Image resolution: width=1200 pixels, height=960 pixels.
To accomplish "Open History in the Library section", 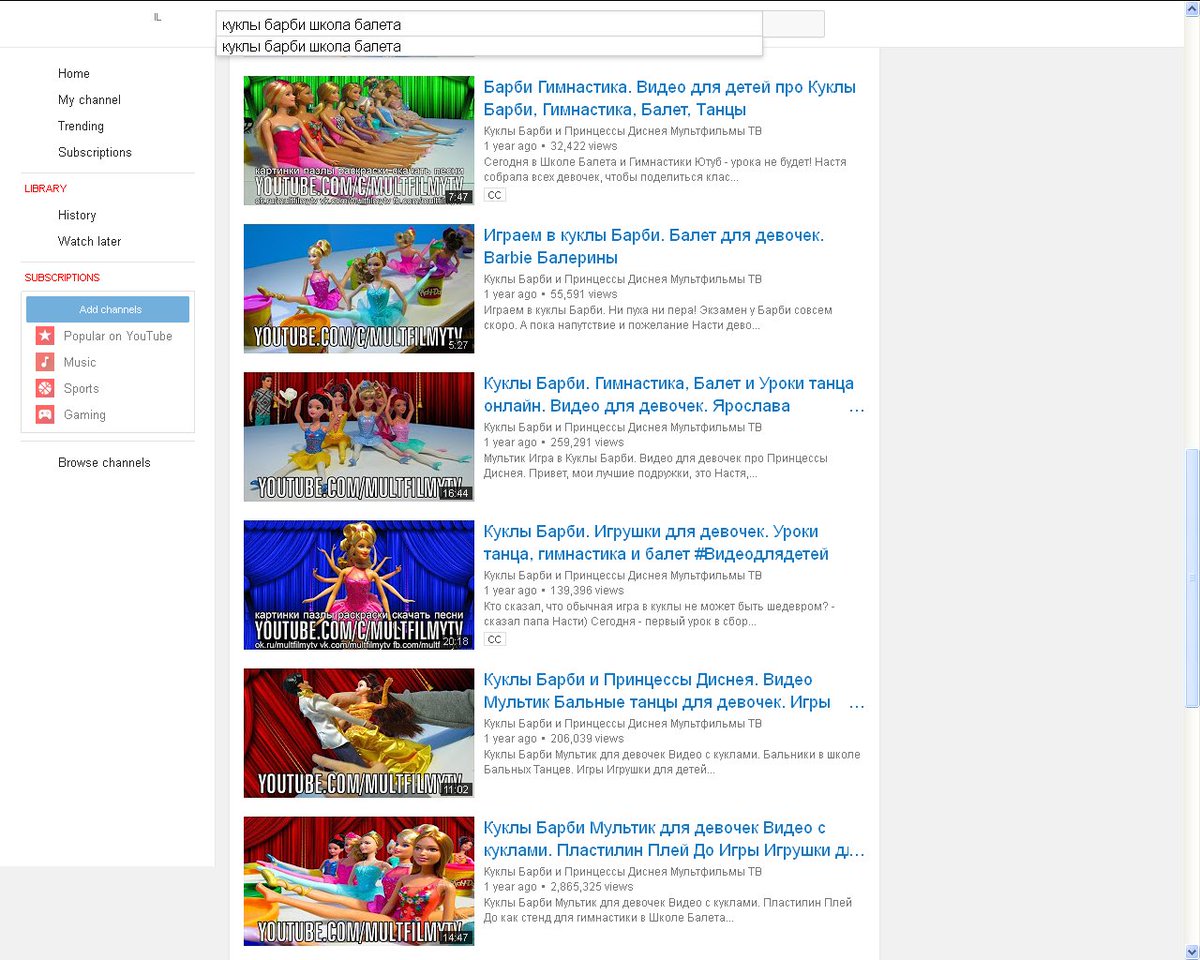I will pos(77,215).
